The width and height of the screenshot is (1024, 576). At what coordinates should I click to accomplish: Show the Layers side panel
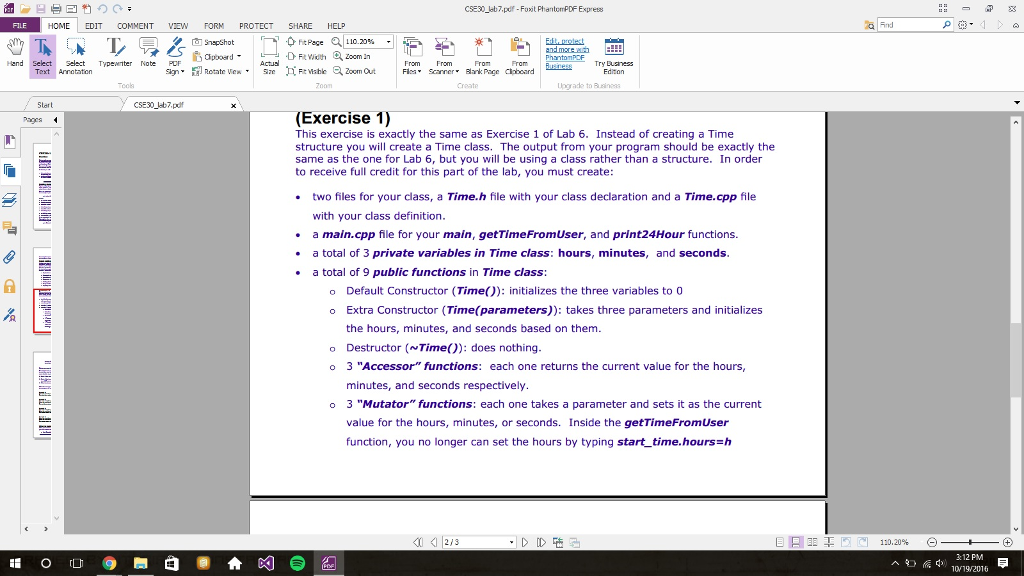[11, 199]
